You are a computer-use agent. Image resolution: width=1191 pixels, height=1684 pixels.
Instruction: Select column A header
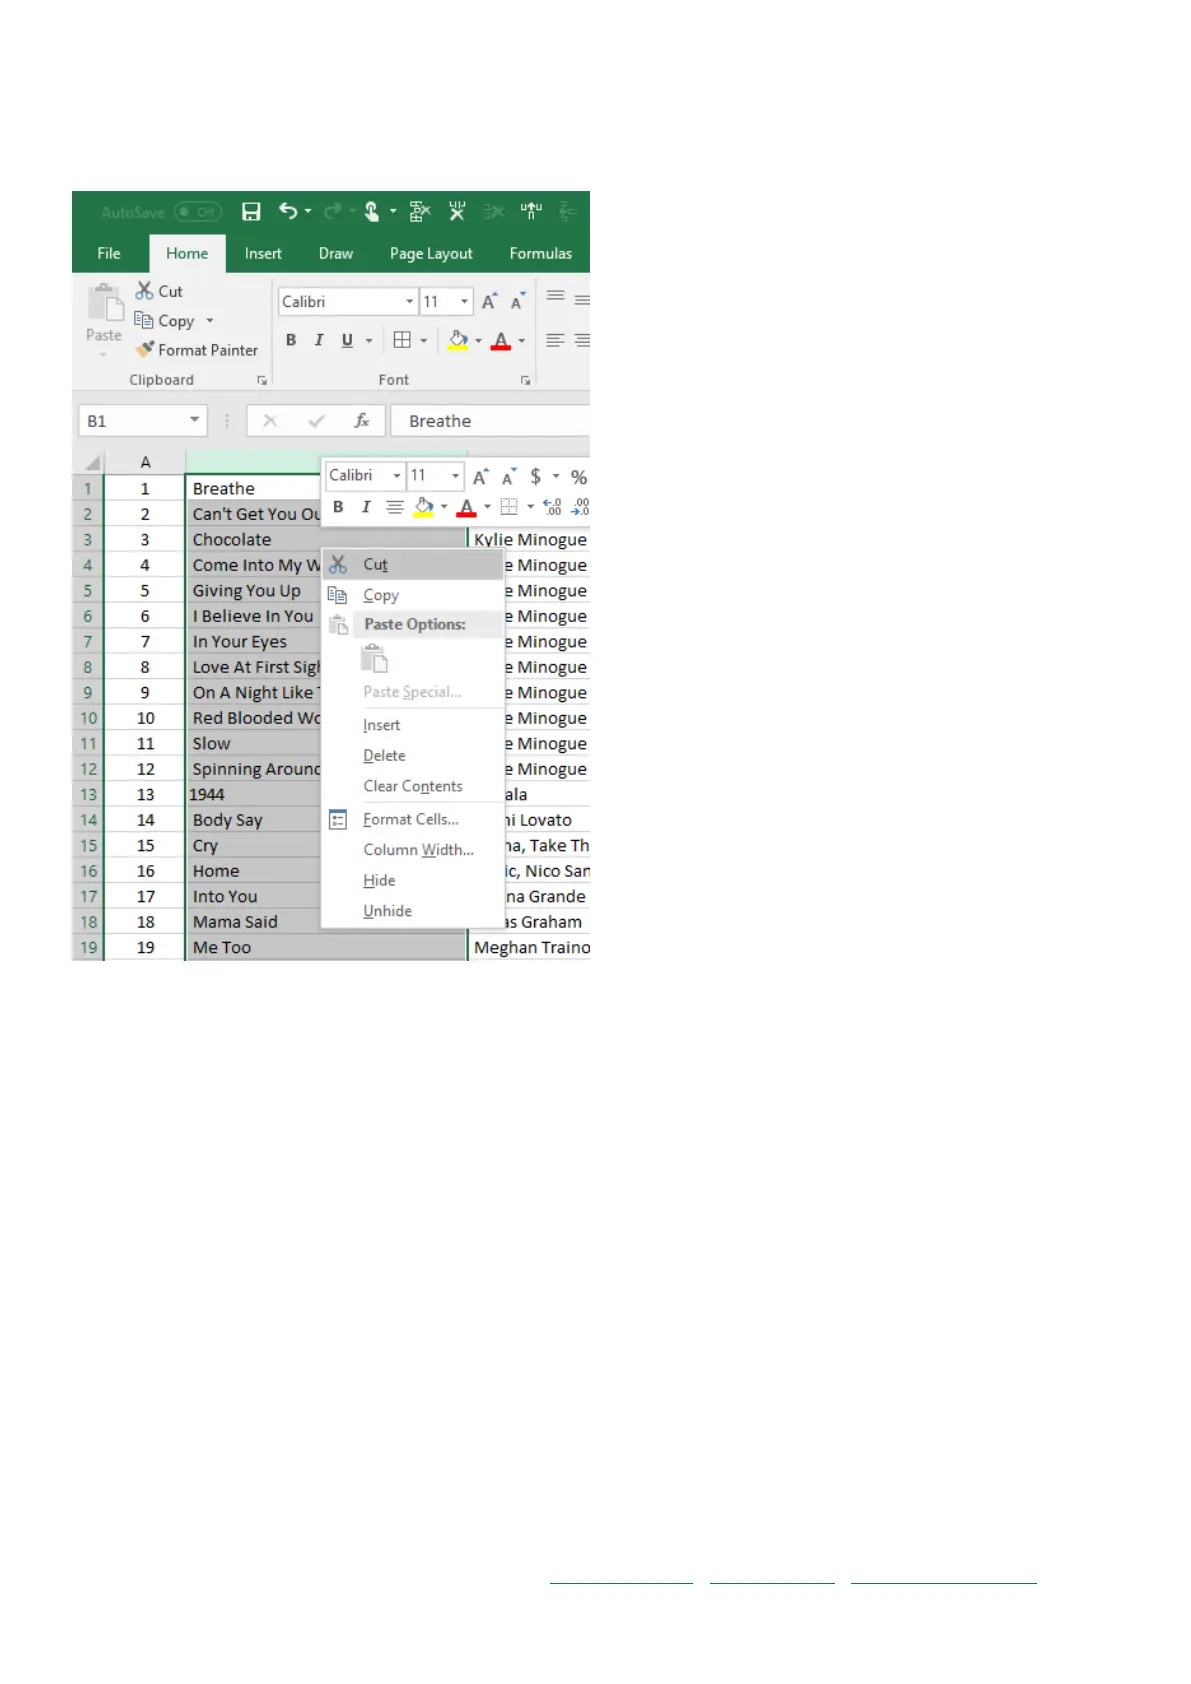[145, 462]
